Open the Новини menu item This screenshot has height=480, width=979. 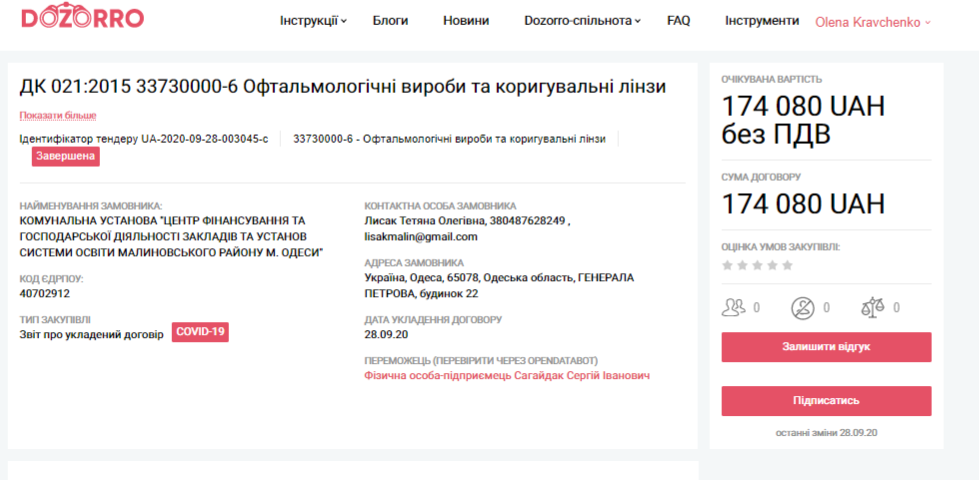pos(466,21)
